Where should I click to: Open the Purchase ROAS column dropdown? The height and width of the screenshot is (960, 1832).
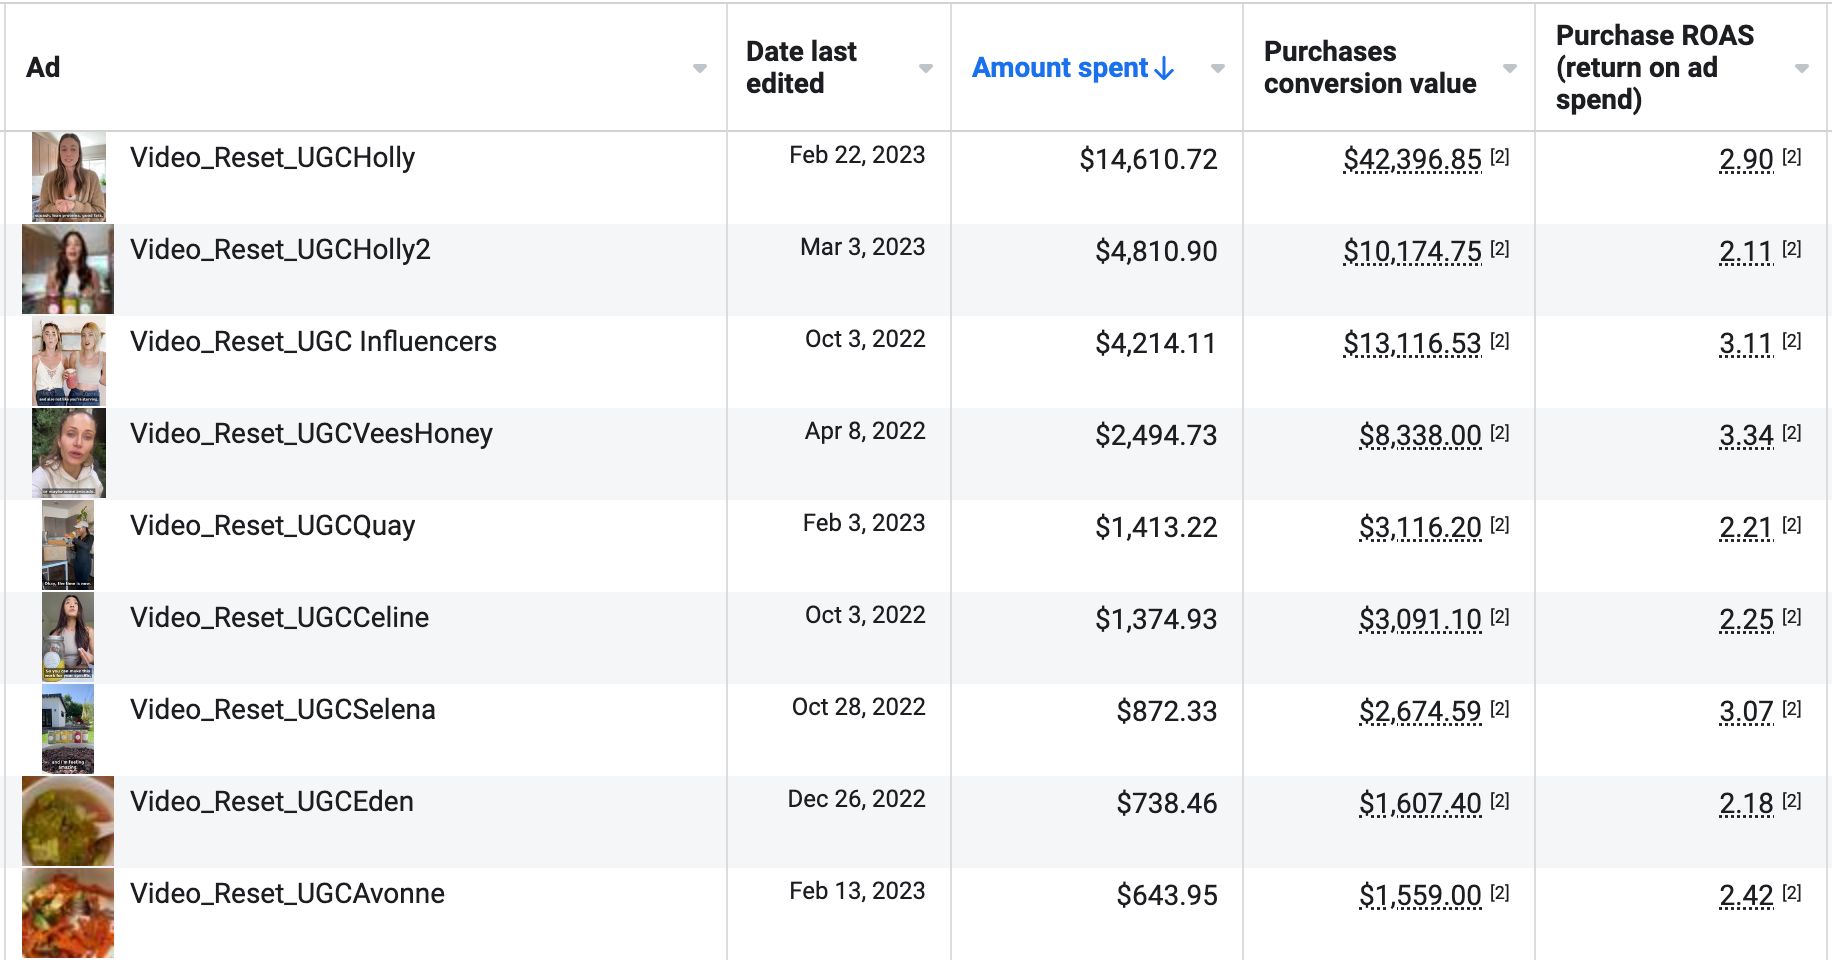(1802, 68)
